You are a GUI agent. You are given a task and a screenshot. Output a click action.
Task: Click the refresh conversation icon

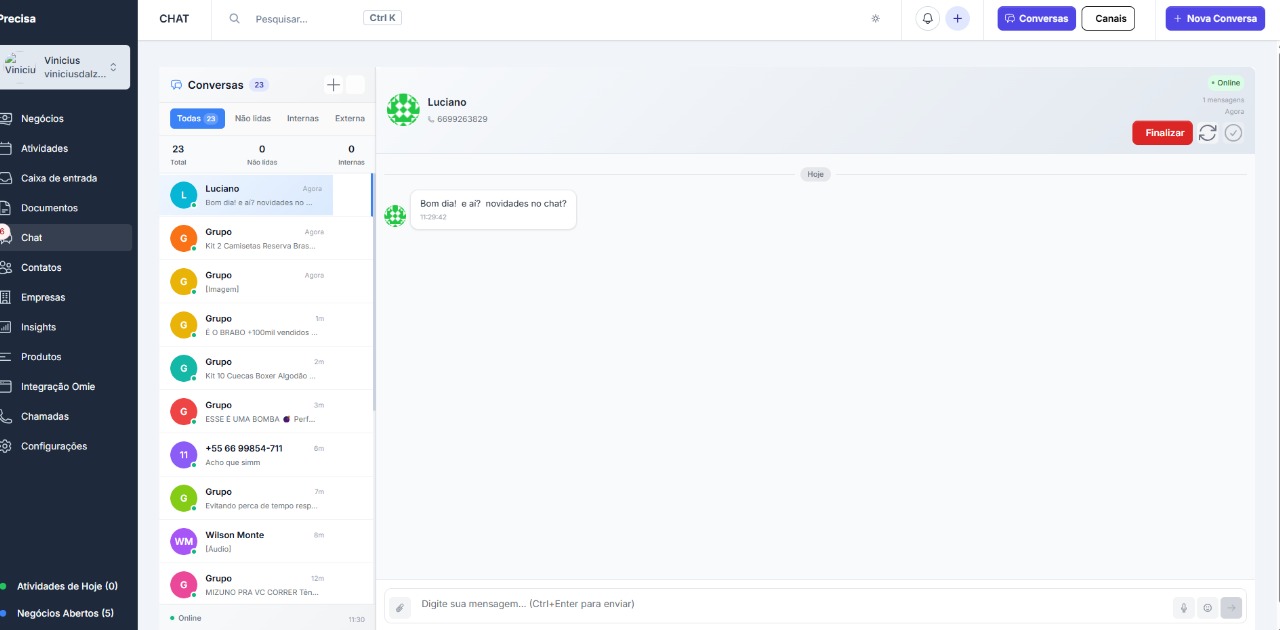(x=1208, y=133)
